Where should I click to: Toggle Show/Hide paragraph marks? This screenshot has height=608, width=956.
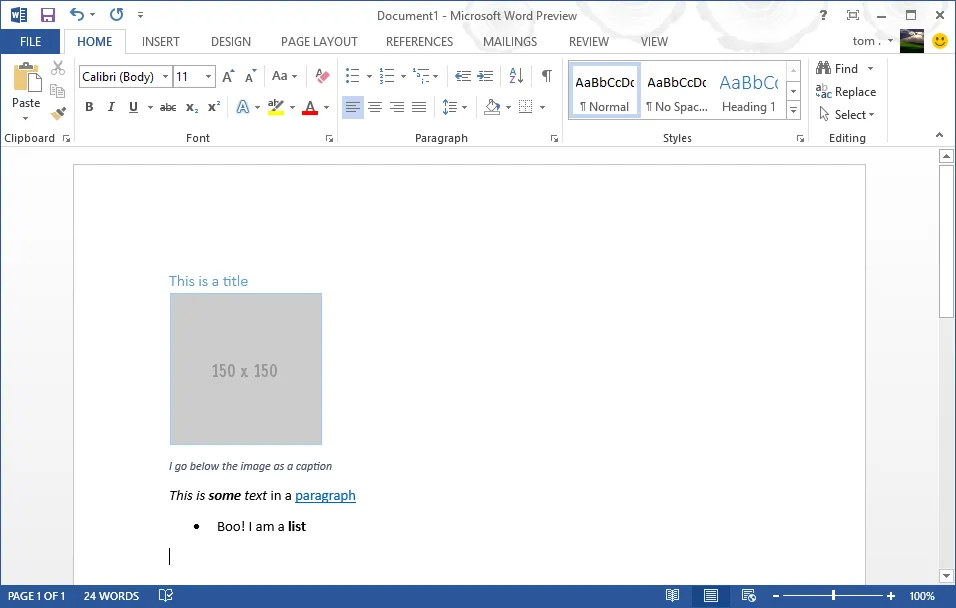point(546,76)
